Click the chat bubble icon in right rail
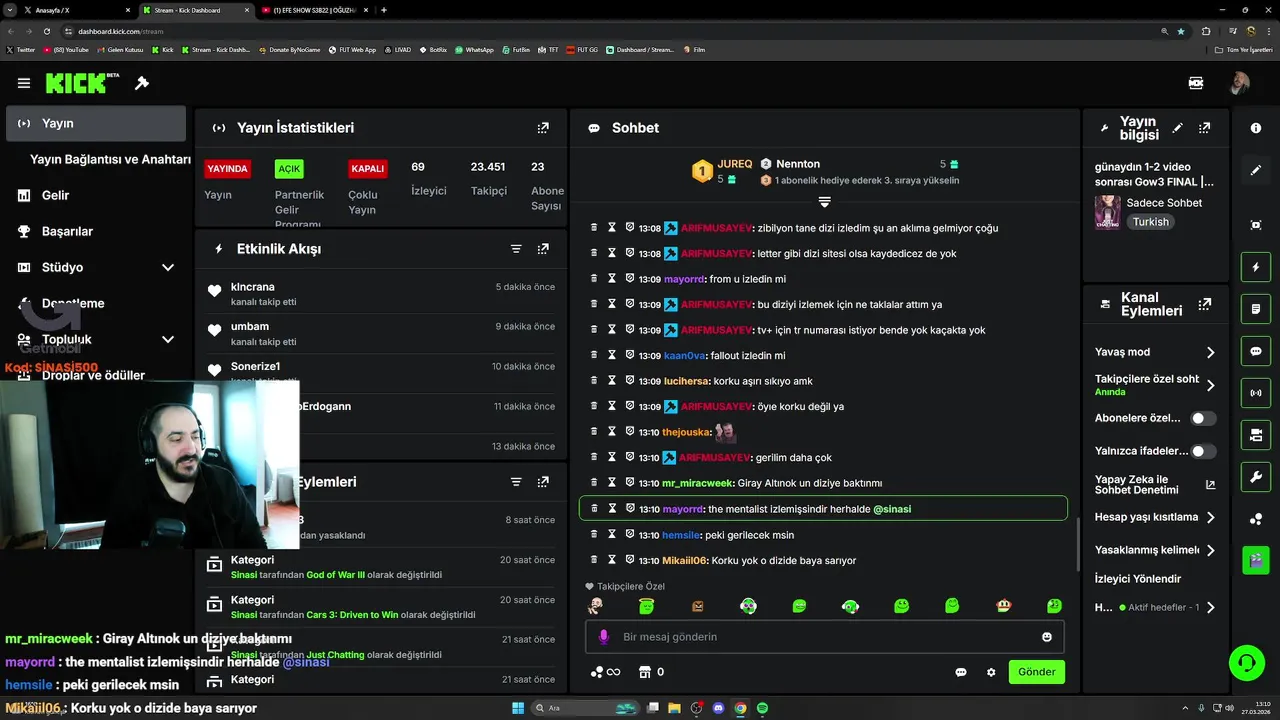This screenshot has width=1280, height=720. coord(1256,352)
